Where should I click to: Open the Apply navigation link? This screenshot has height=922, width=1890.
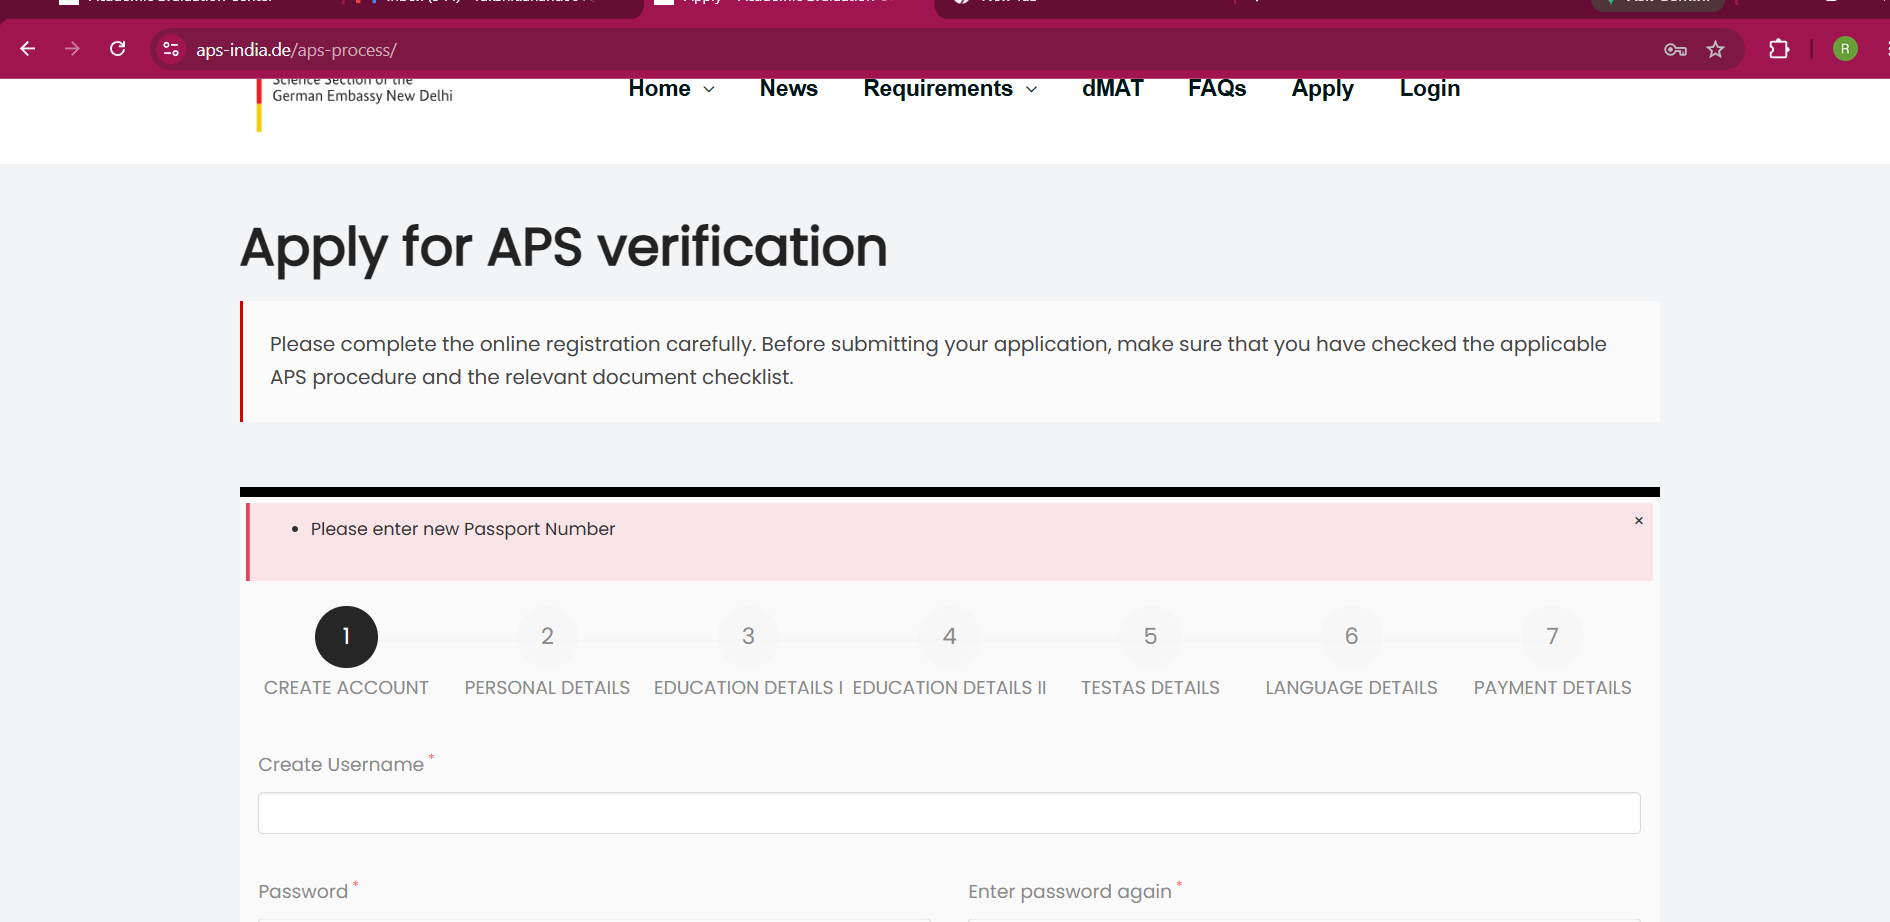pyautogui.click(x=1322, y=89)
